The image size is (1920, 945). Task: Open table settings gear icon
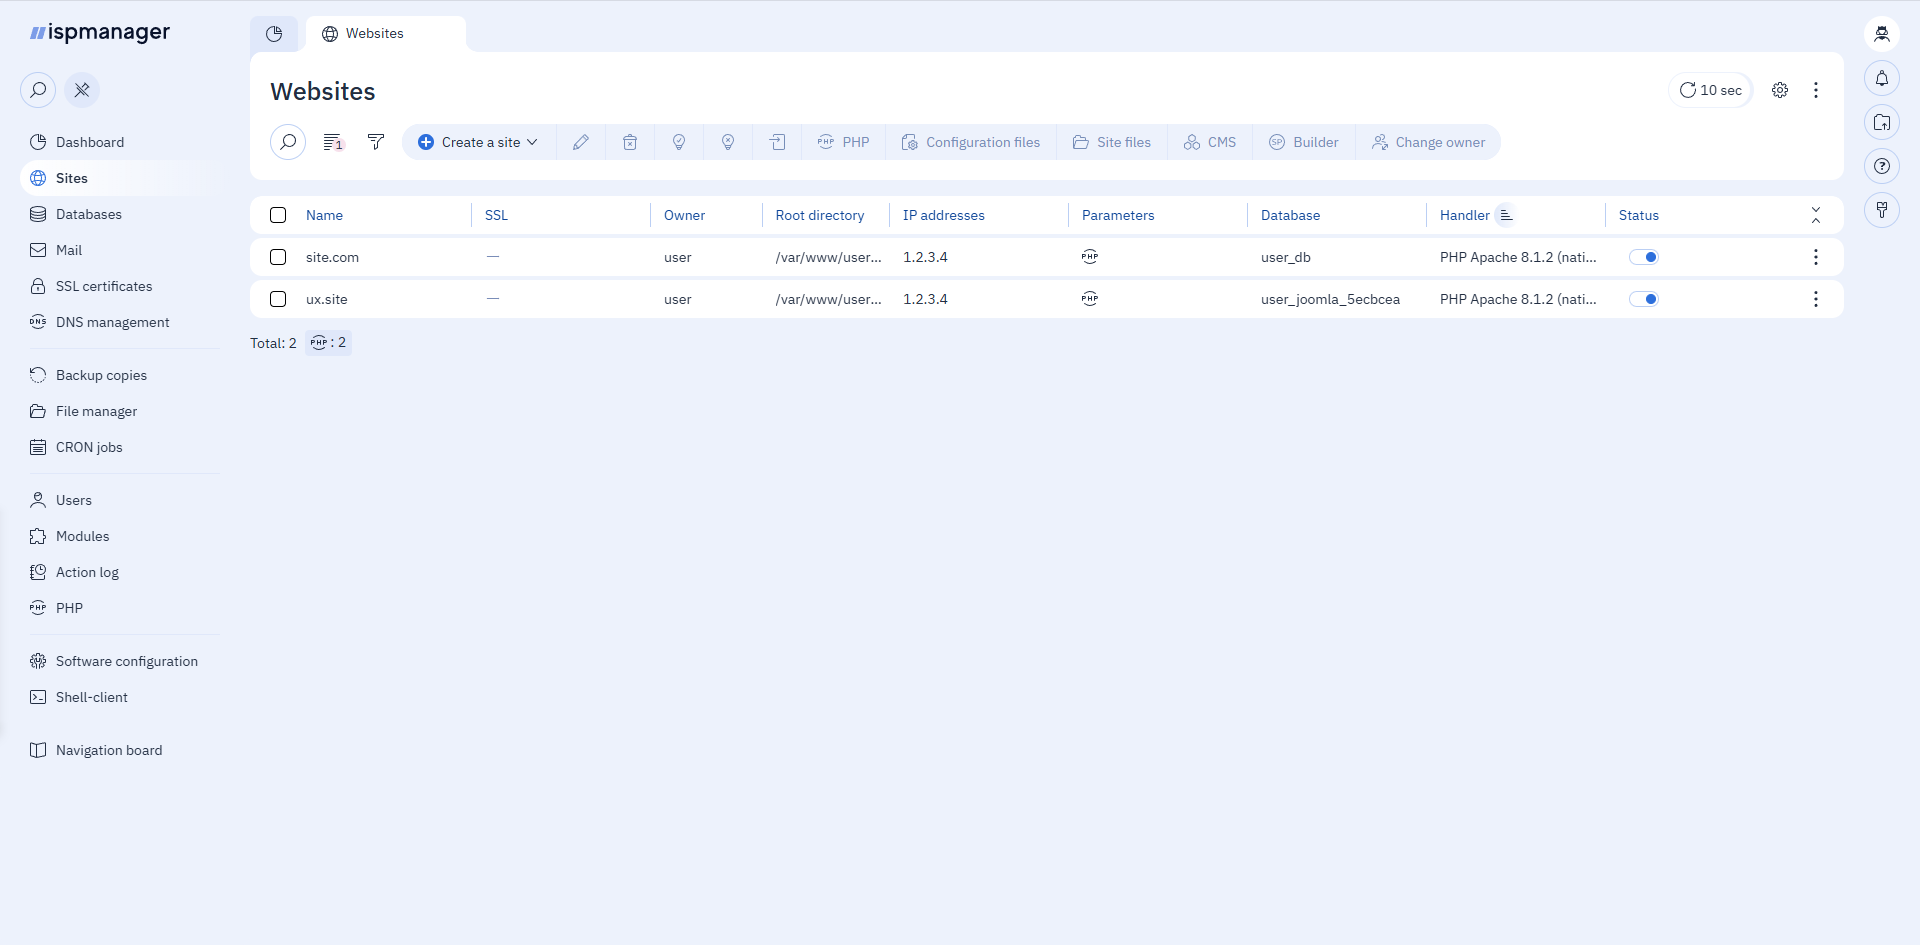point(1780,90)
